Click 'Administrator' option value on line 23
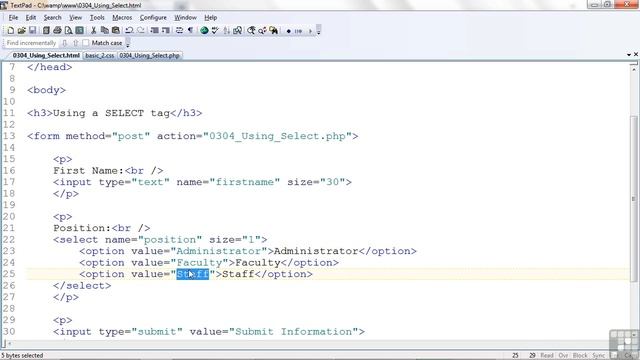Image resolution: width=640 pixels, height=360 pixels. coord(218,251)
